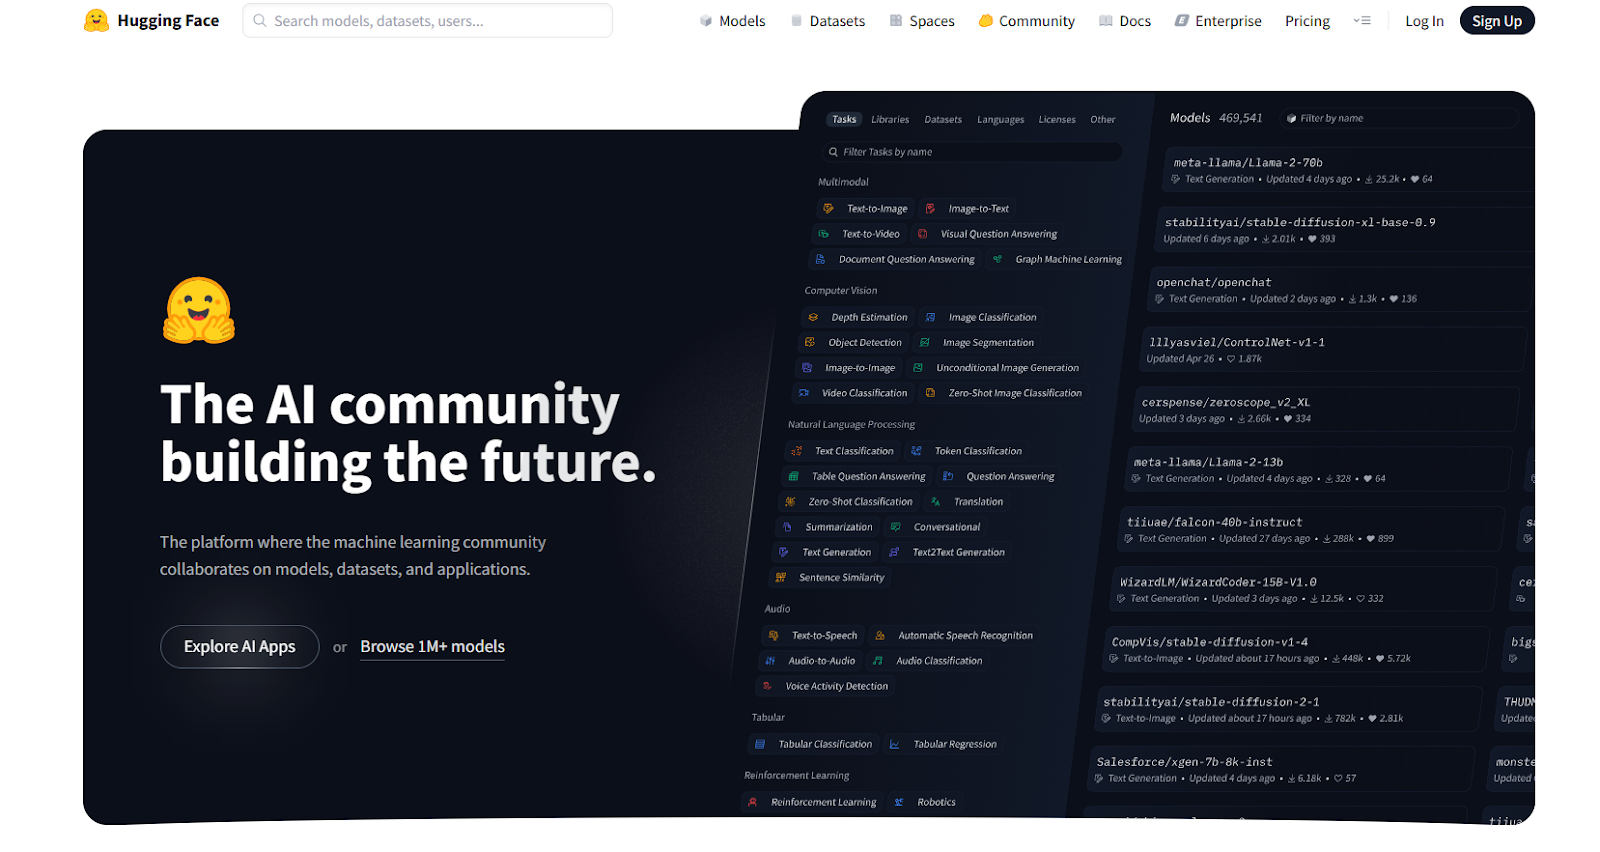Click the search magnifier icon
The height and width of the screenshot is (852, 1600).
click(260, 21)
